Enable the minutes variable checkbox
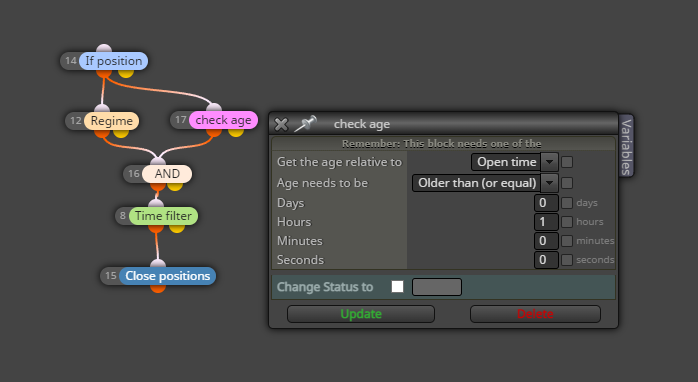 [567, 241]
